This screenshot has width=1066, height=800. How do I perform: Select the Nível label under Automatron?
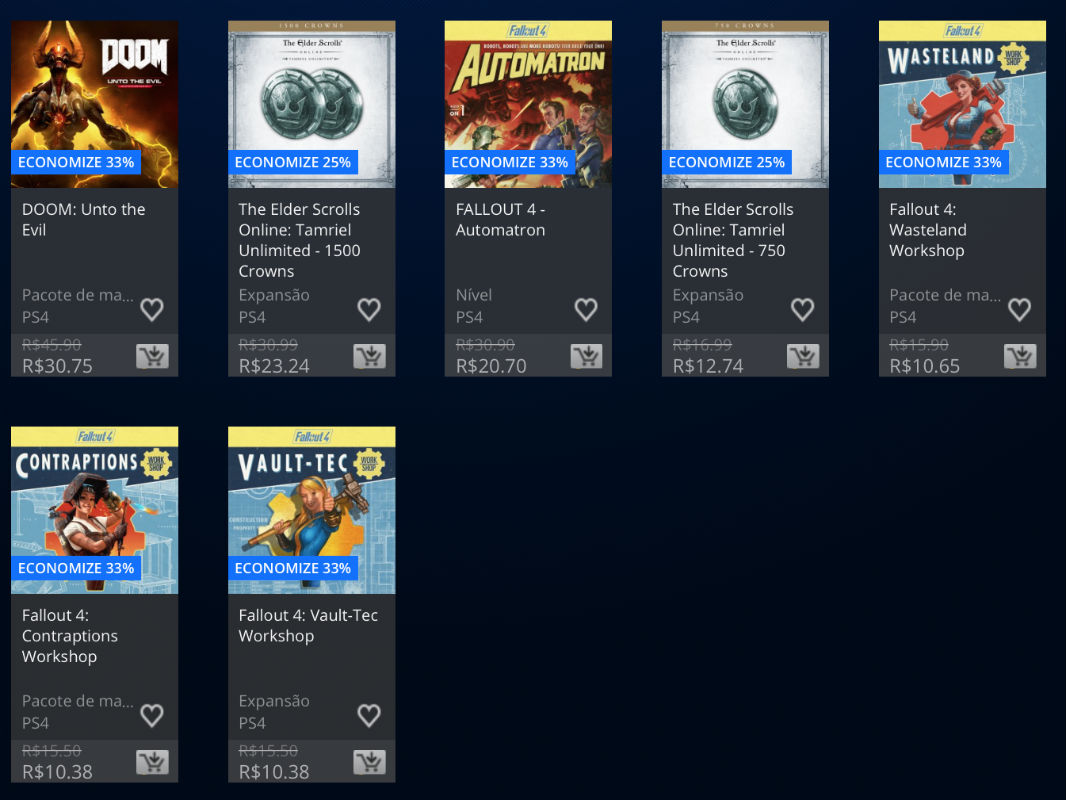[474, 295]
